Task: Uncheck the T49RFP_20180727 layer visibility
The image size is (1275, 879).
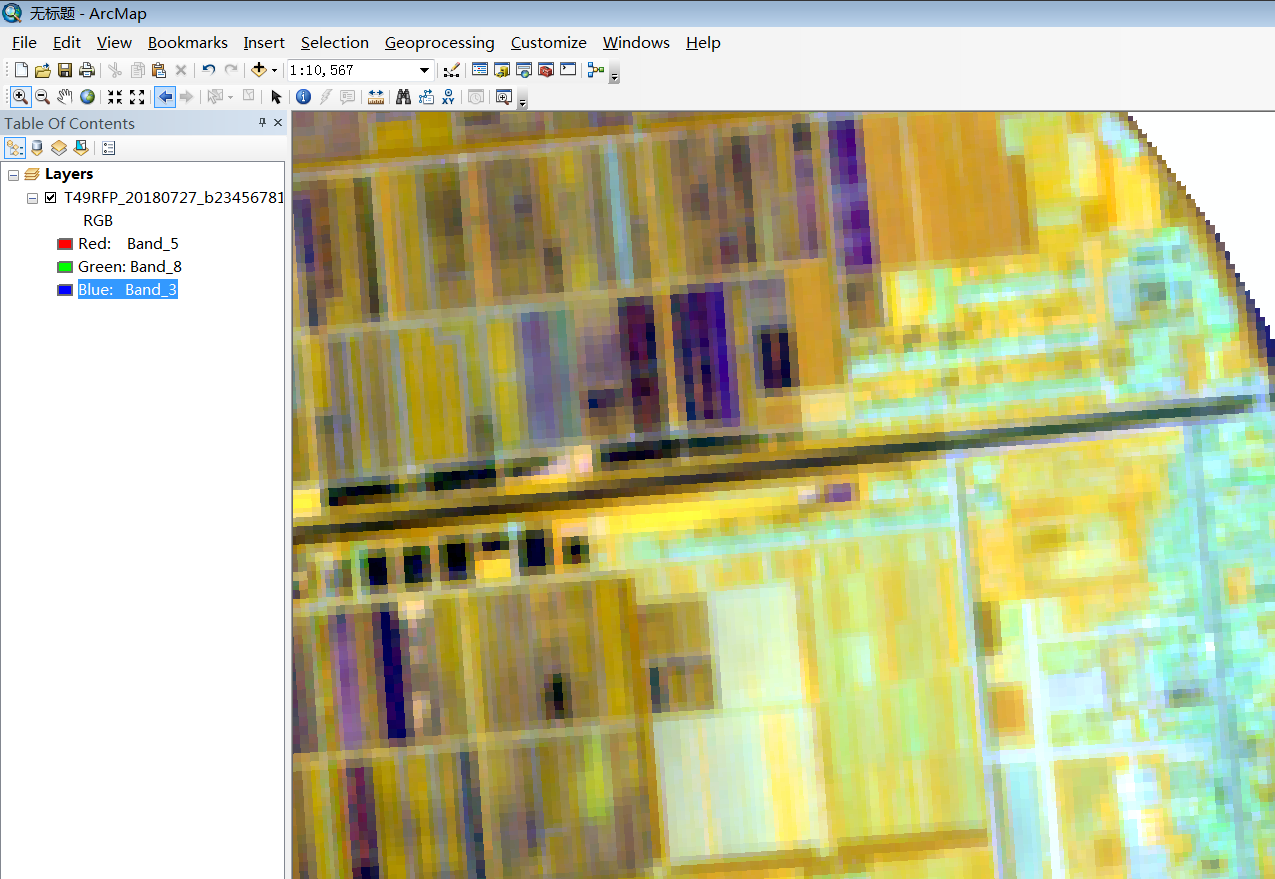Action: click(50, 197)
